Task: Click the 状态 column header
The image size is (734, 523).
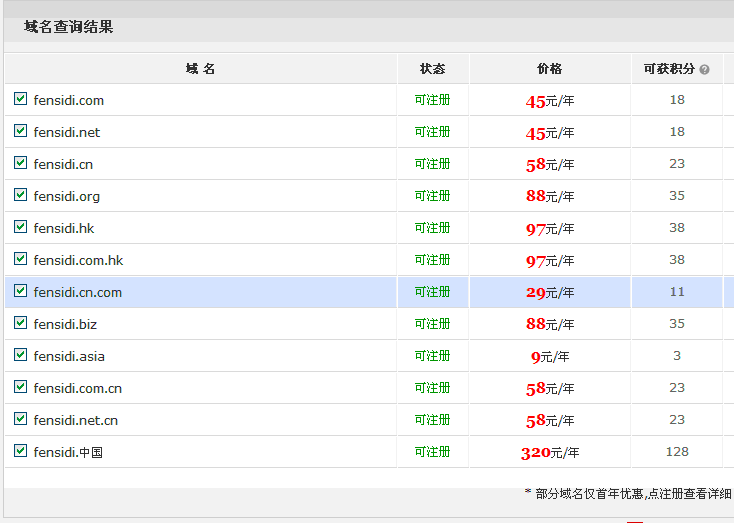Action: [x=432, y=69]
